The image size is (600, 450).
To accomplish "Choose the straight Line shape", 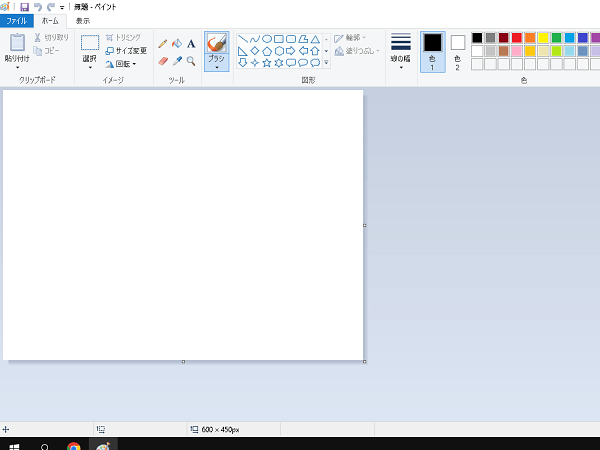I will [243, 39].
